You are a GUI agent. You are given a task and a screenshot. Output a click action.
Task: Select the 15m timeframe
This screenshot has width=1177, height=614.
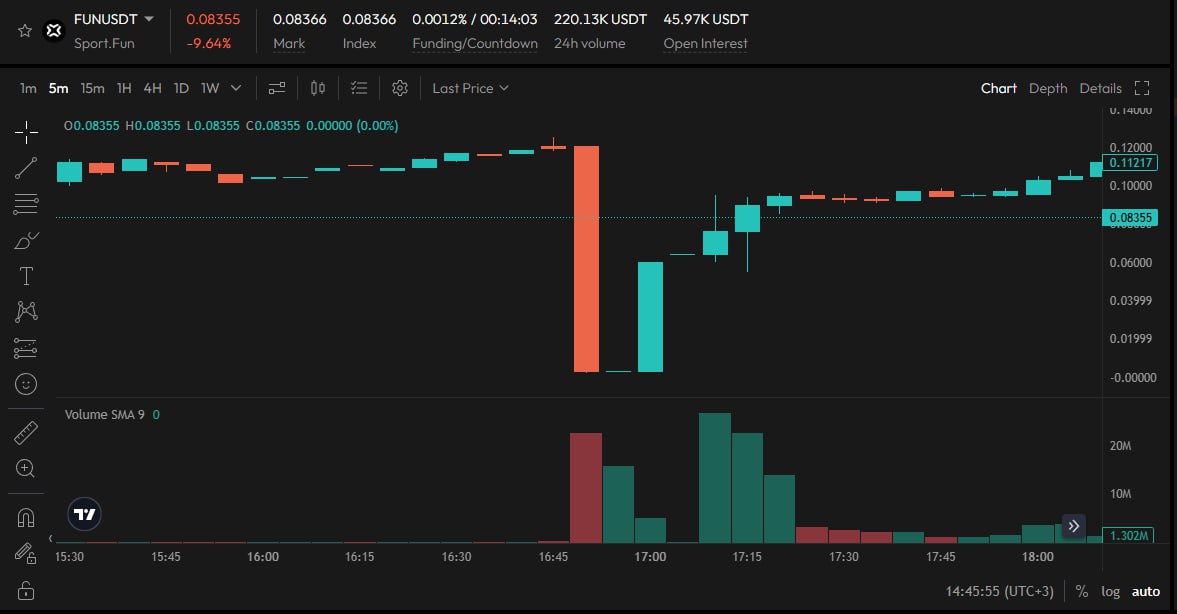[x=92, y=88]
